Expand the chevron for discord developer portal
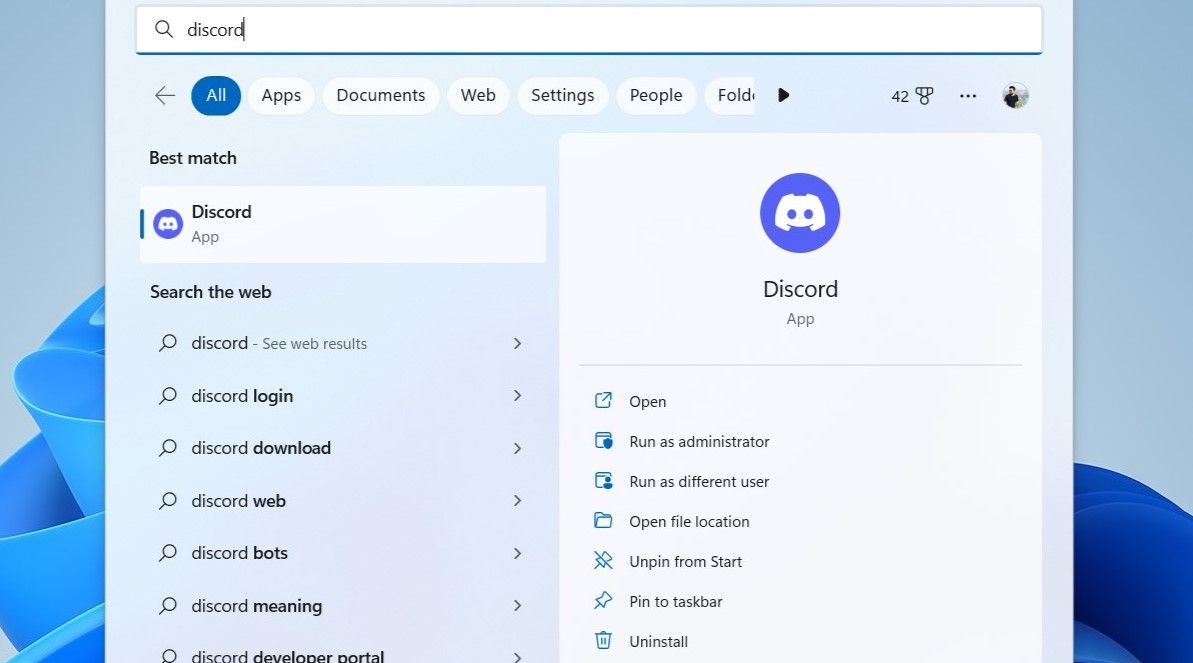This screenshot has height=663, width=1193. coord(517,657)
